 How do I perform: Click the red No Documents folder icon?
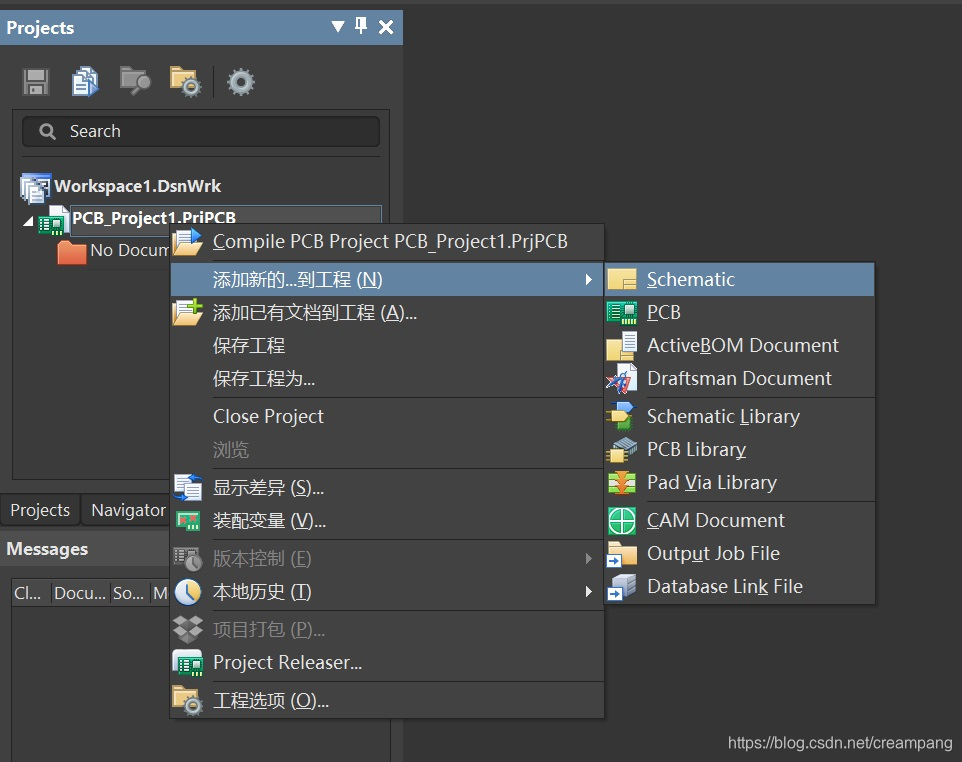pos(72,252)
